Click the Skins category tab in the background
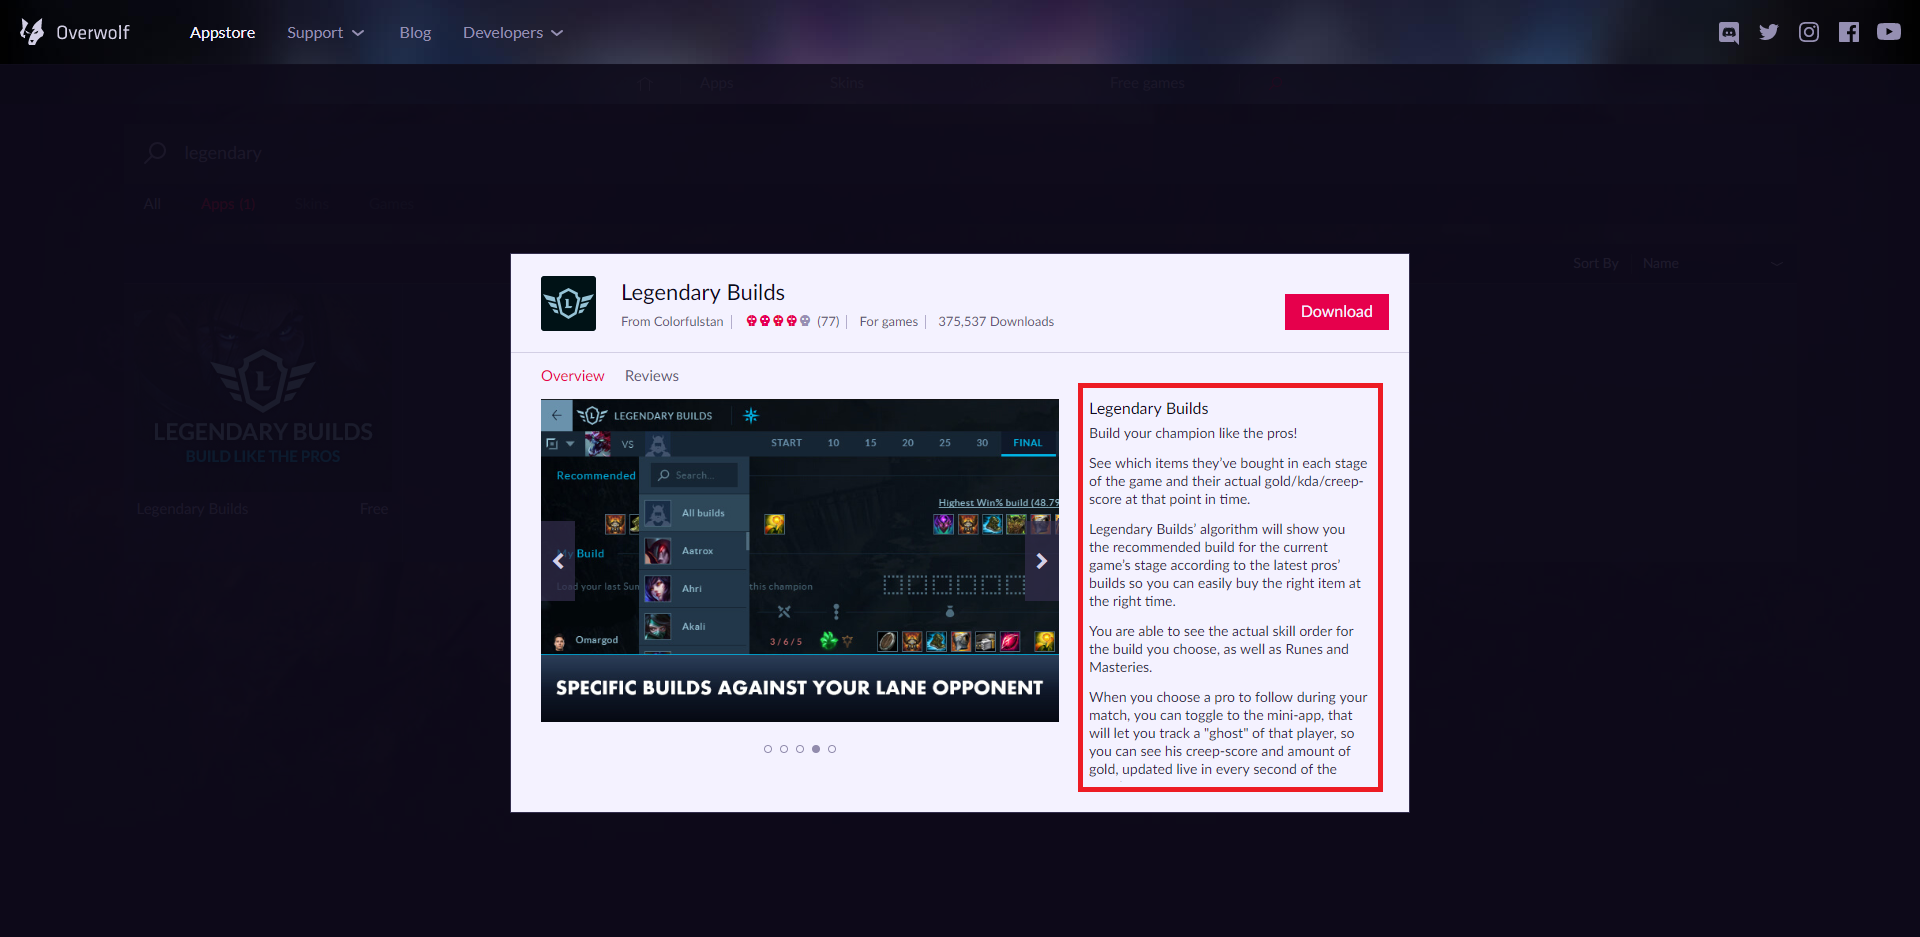 (x=847, y=83)
